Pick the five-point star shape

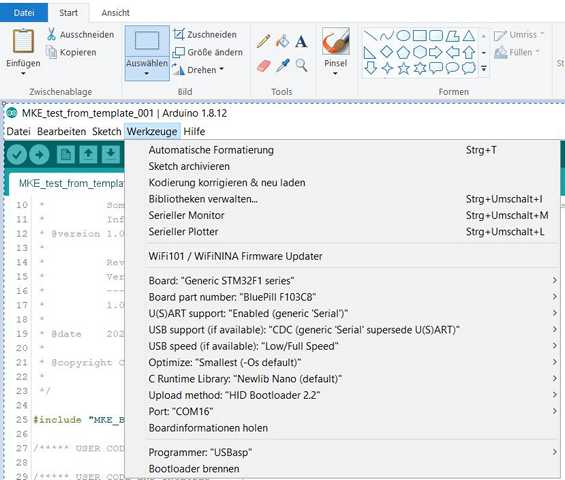pyautogui.click(x=403, y=68)
